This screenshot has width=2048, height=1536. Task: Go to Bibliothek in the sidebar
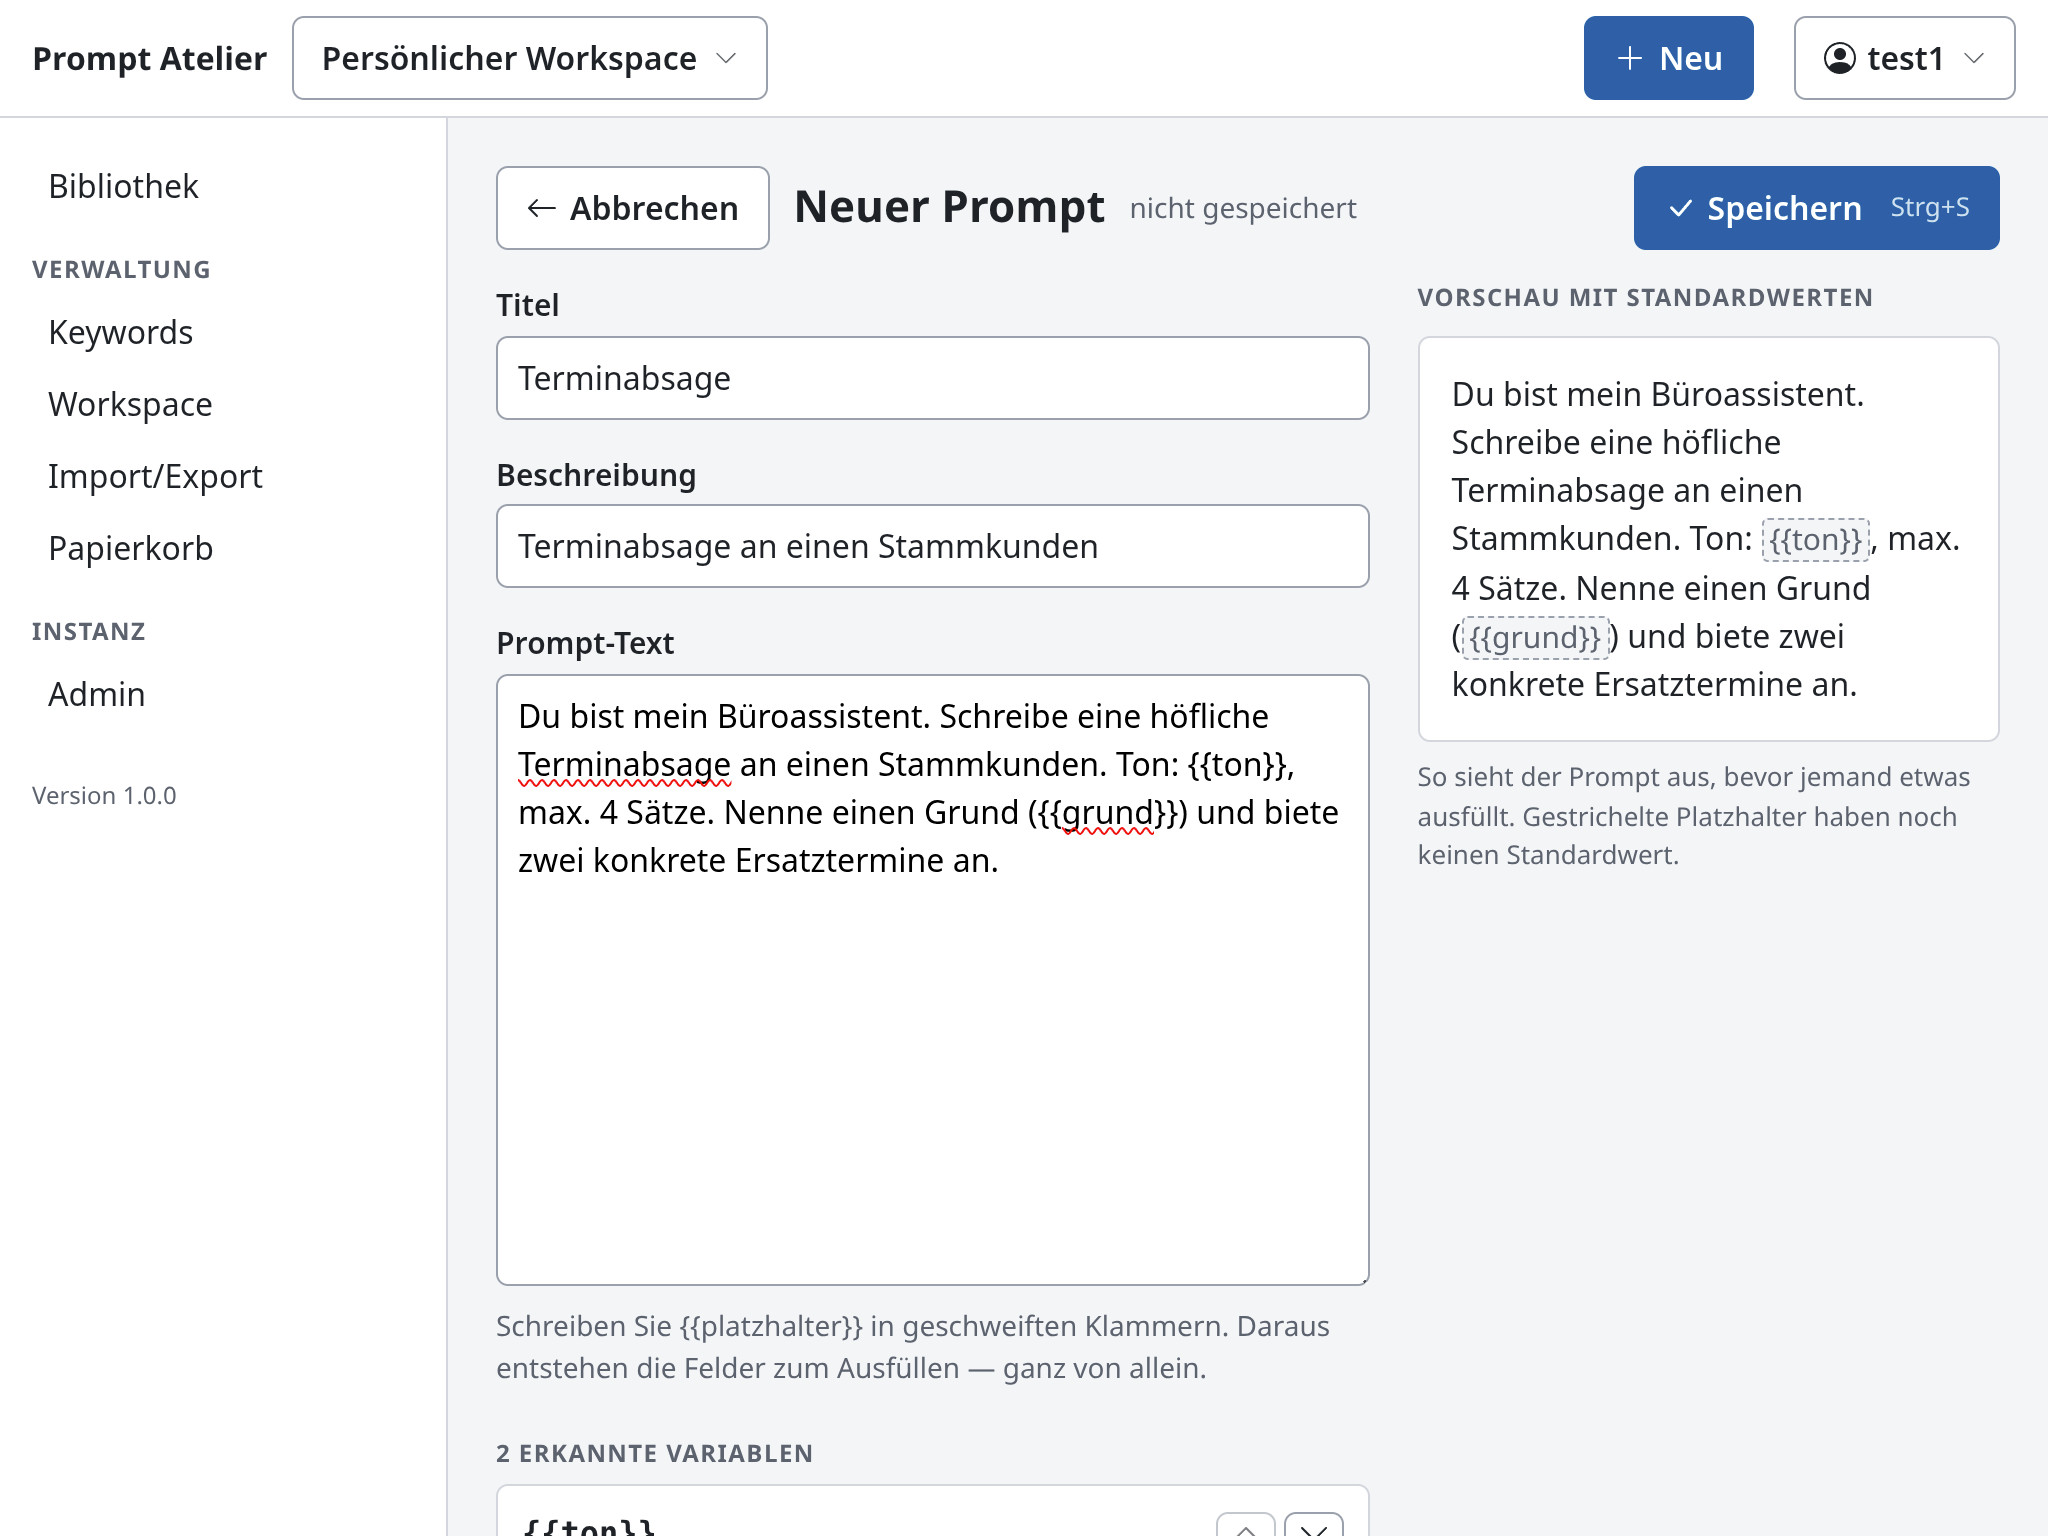[x=123, y=186]
